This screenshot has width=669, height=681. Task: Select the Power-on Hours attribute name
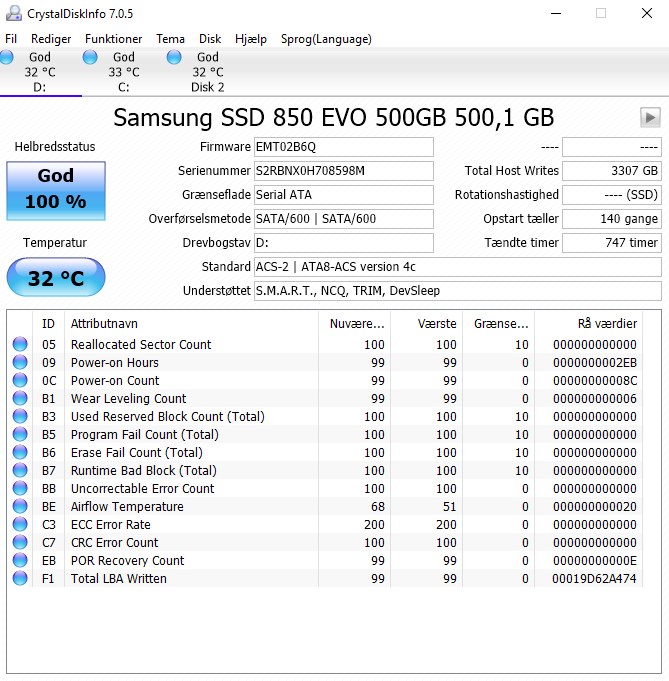point(115,362)
